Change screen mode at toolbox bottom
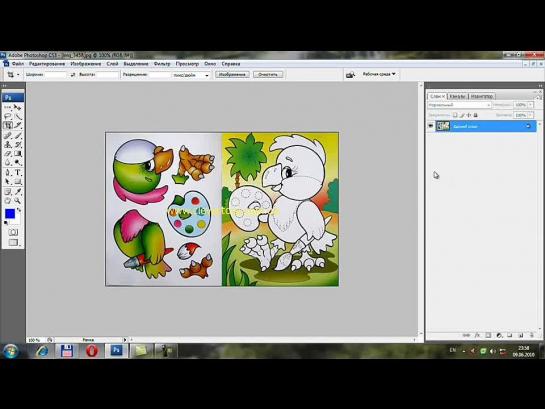The width and height of the screenshot is (545, 409). coord(13,242)
